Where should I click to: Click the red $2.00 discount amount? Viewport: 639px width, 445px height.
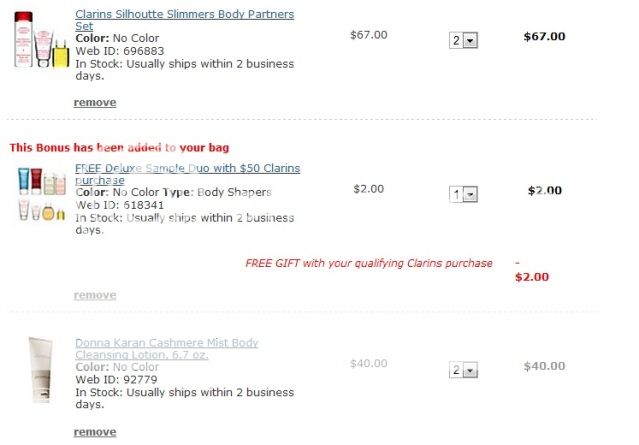pos(531,276)
